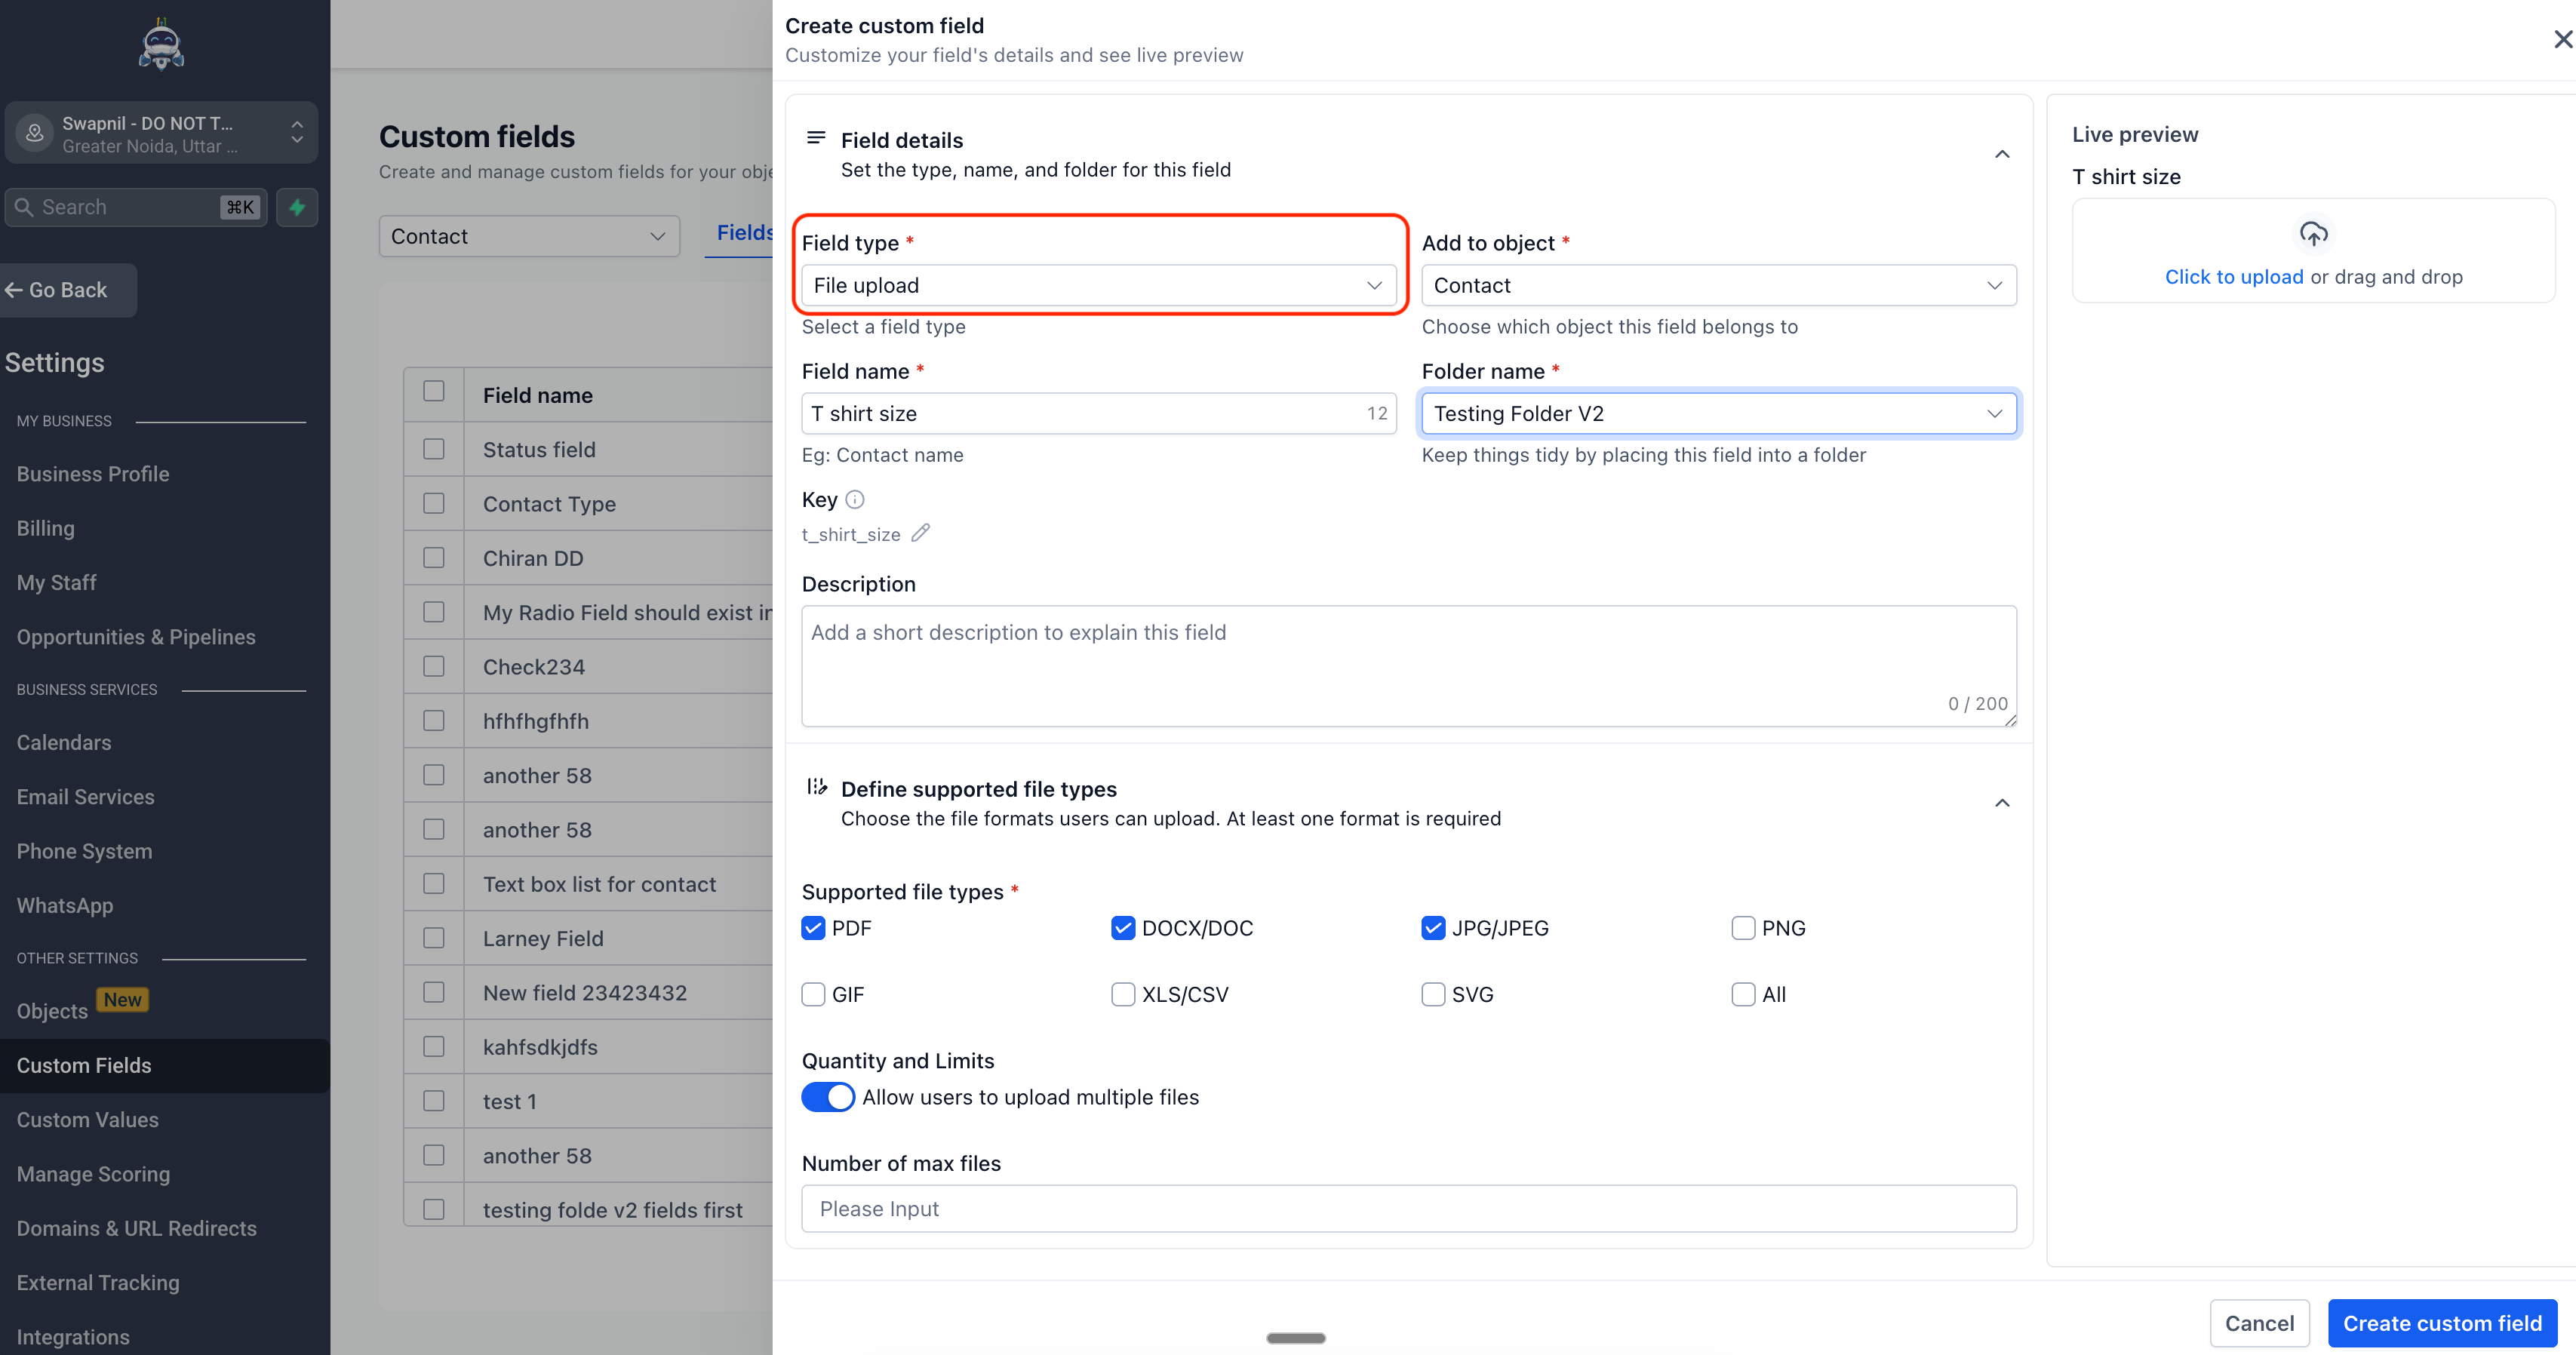The image size is (2576, 1355).
Task: Uncheck the DOCX/DOC file type
Action: click(1123, 928)
